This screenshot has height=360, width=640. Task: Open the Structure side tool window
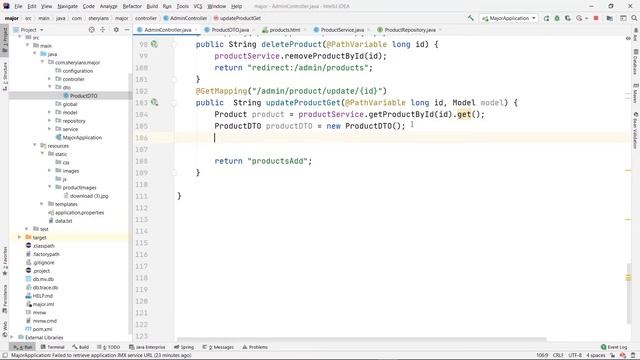(4, 76)
